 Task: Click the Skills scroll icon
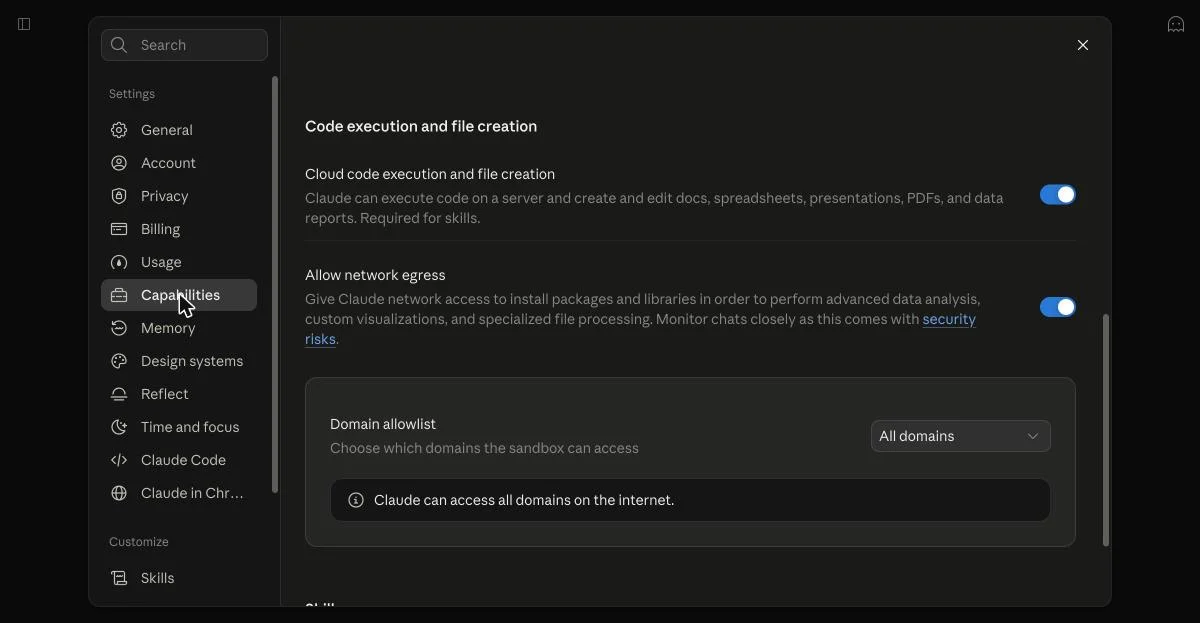[x=119, y=578]
